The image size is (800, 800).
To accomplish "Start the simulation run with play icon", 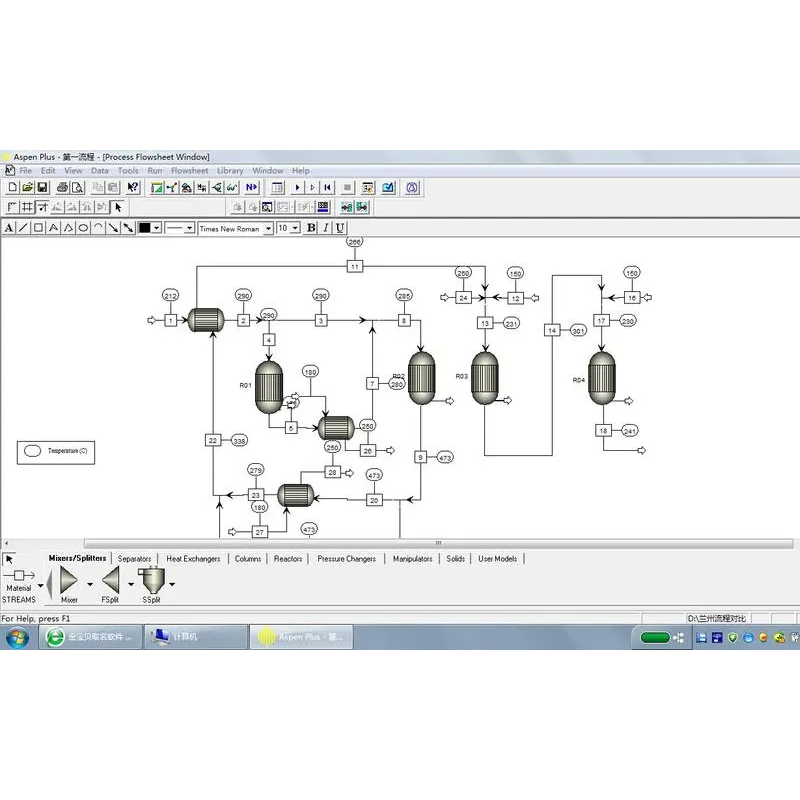I will pos(297,187).
